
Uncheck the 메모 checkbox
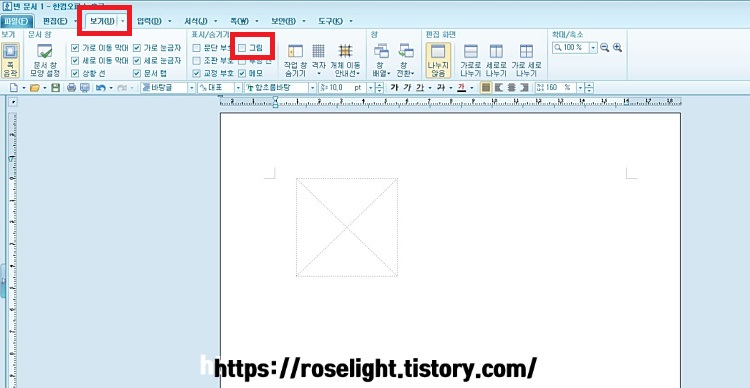(242, 74)
